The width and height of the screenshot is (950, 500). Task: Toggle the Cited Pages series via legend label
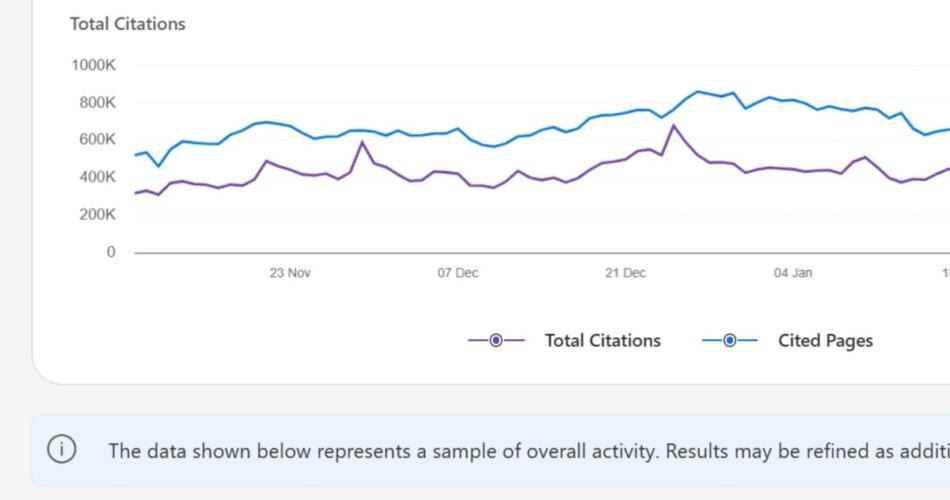coord(825,341)
